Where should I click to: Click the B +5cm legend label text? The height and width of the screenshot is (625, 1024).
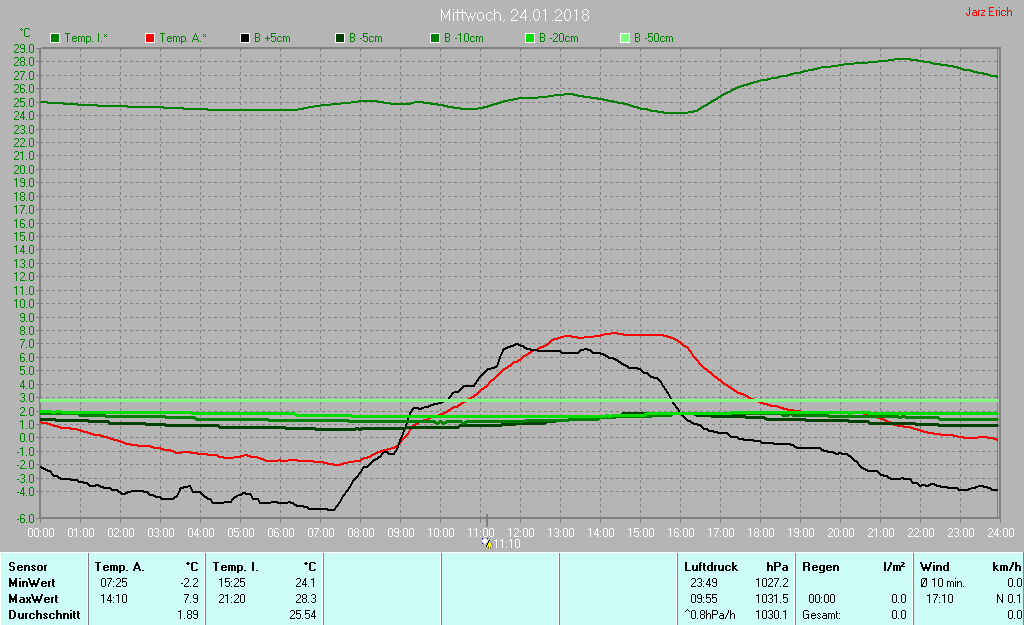pos(271,38)
